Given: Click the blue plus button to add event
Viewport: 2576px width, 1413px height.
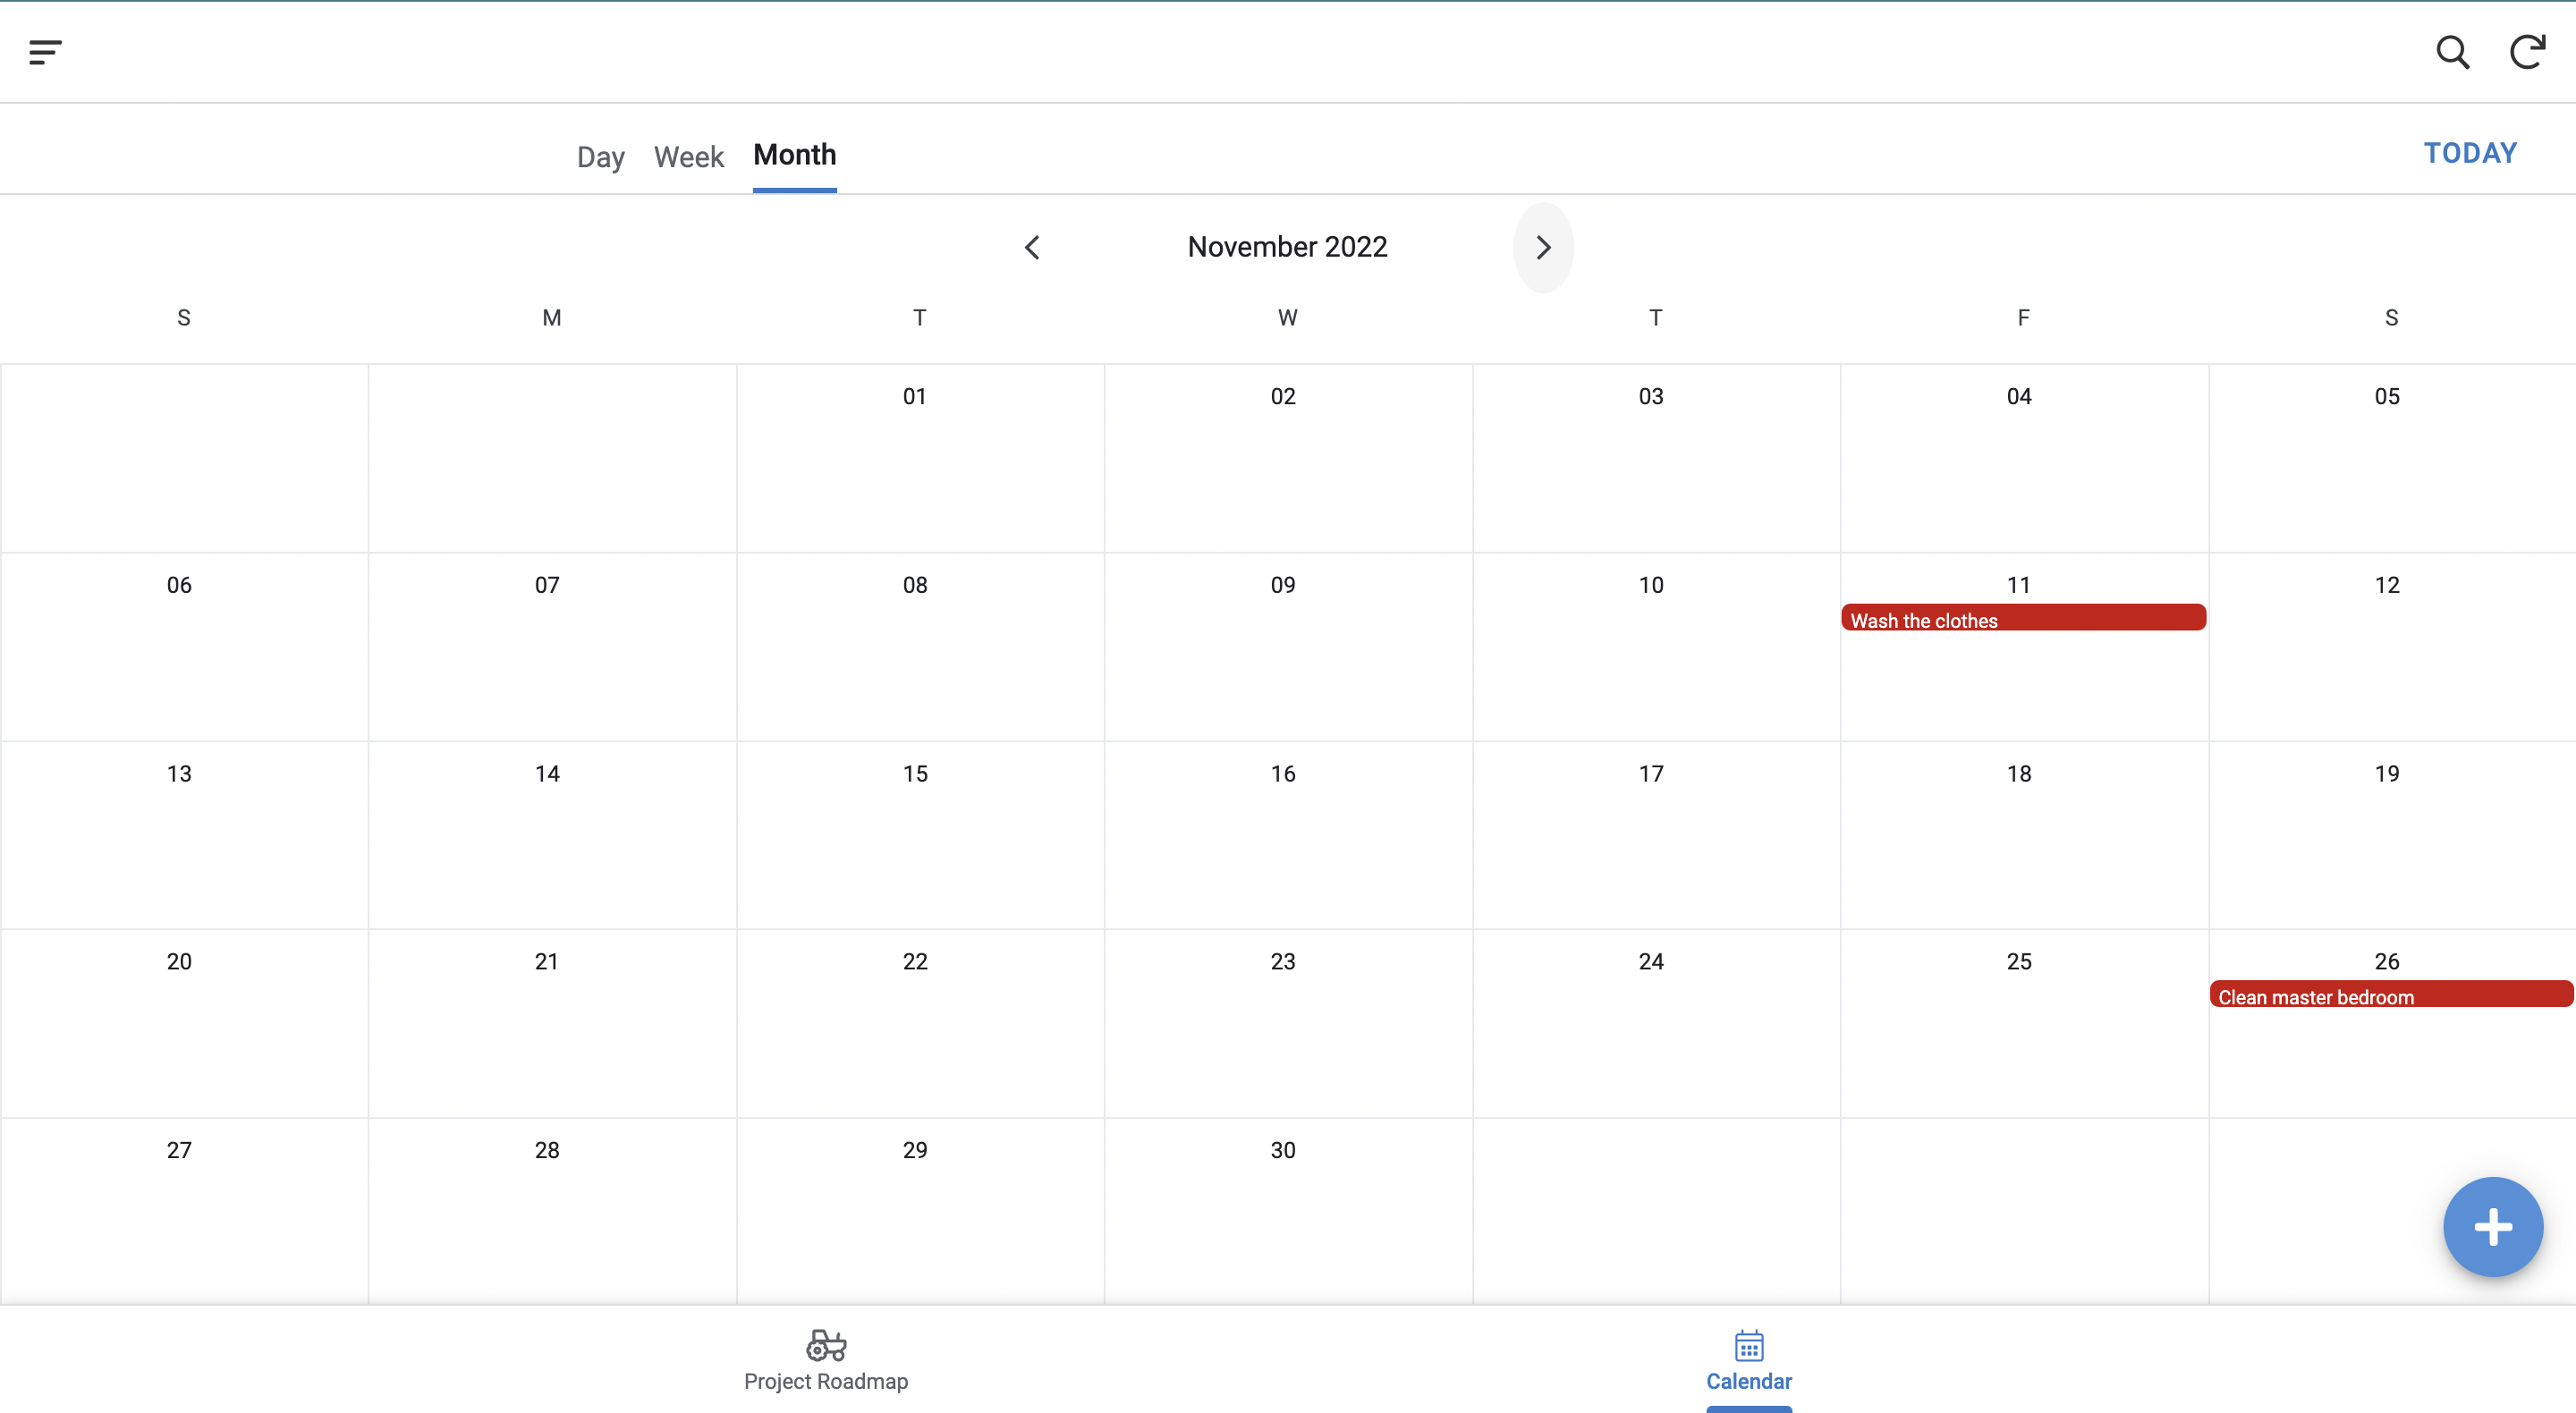Looking at the screenshot, I should coord(2492,1227).
